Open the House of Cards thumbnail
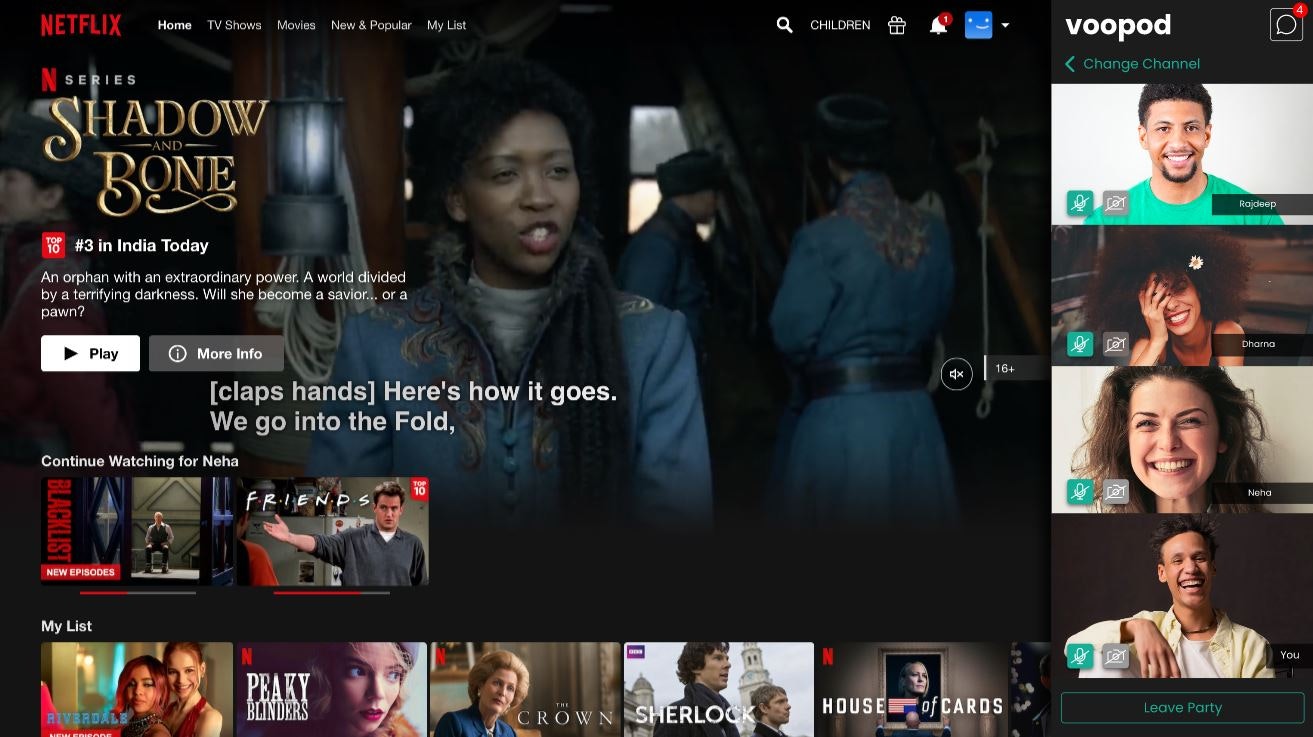The height and width of the screenshot is (737, 1313). tap(913, 690)
